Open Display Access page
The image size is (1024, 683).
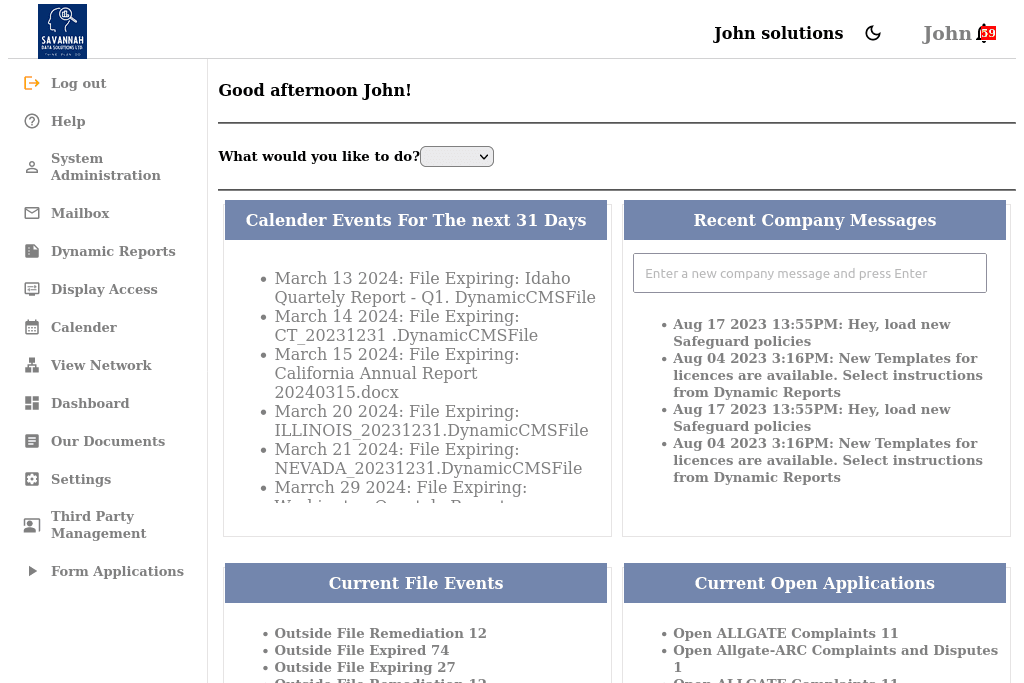(104, 289)
